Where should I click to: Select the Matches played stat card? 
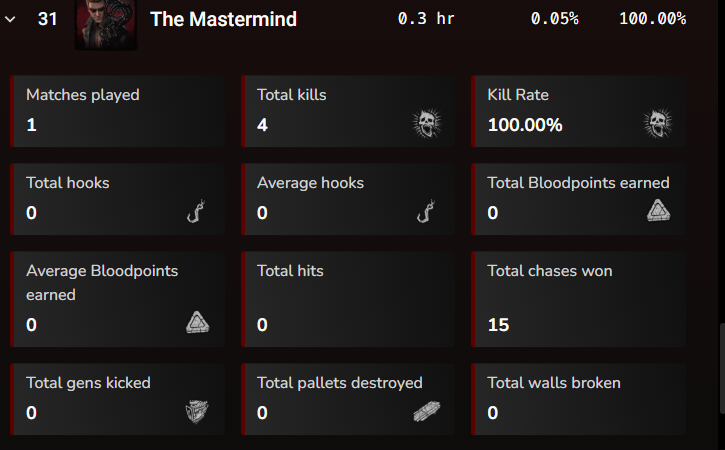pos(118,111)
